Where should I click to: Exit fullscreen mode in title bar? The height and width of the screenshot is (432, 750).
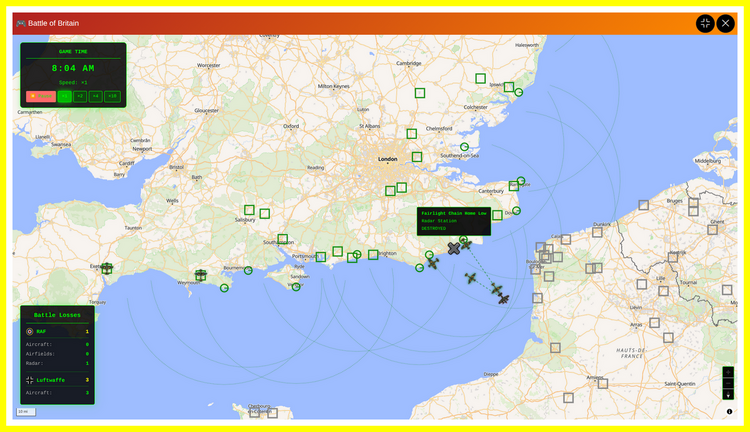[x=705, y=23]
